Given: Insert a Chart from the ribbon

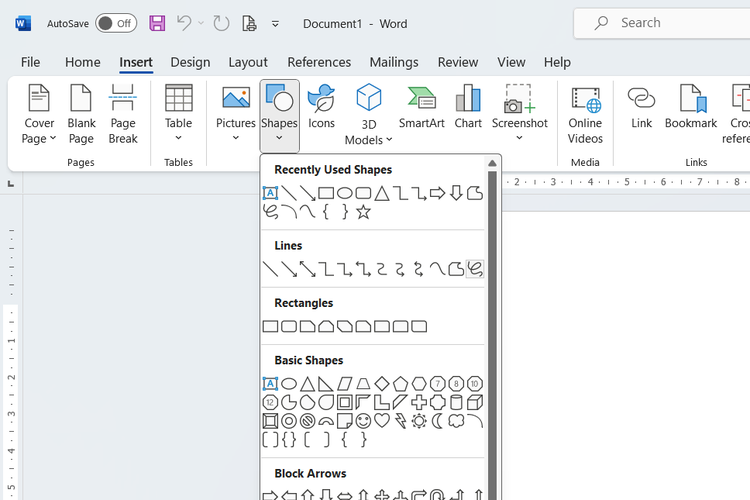Looking at the screenshot, I should click(468, 108).
